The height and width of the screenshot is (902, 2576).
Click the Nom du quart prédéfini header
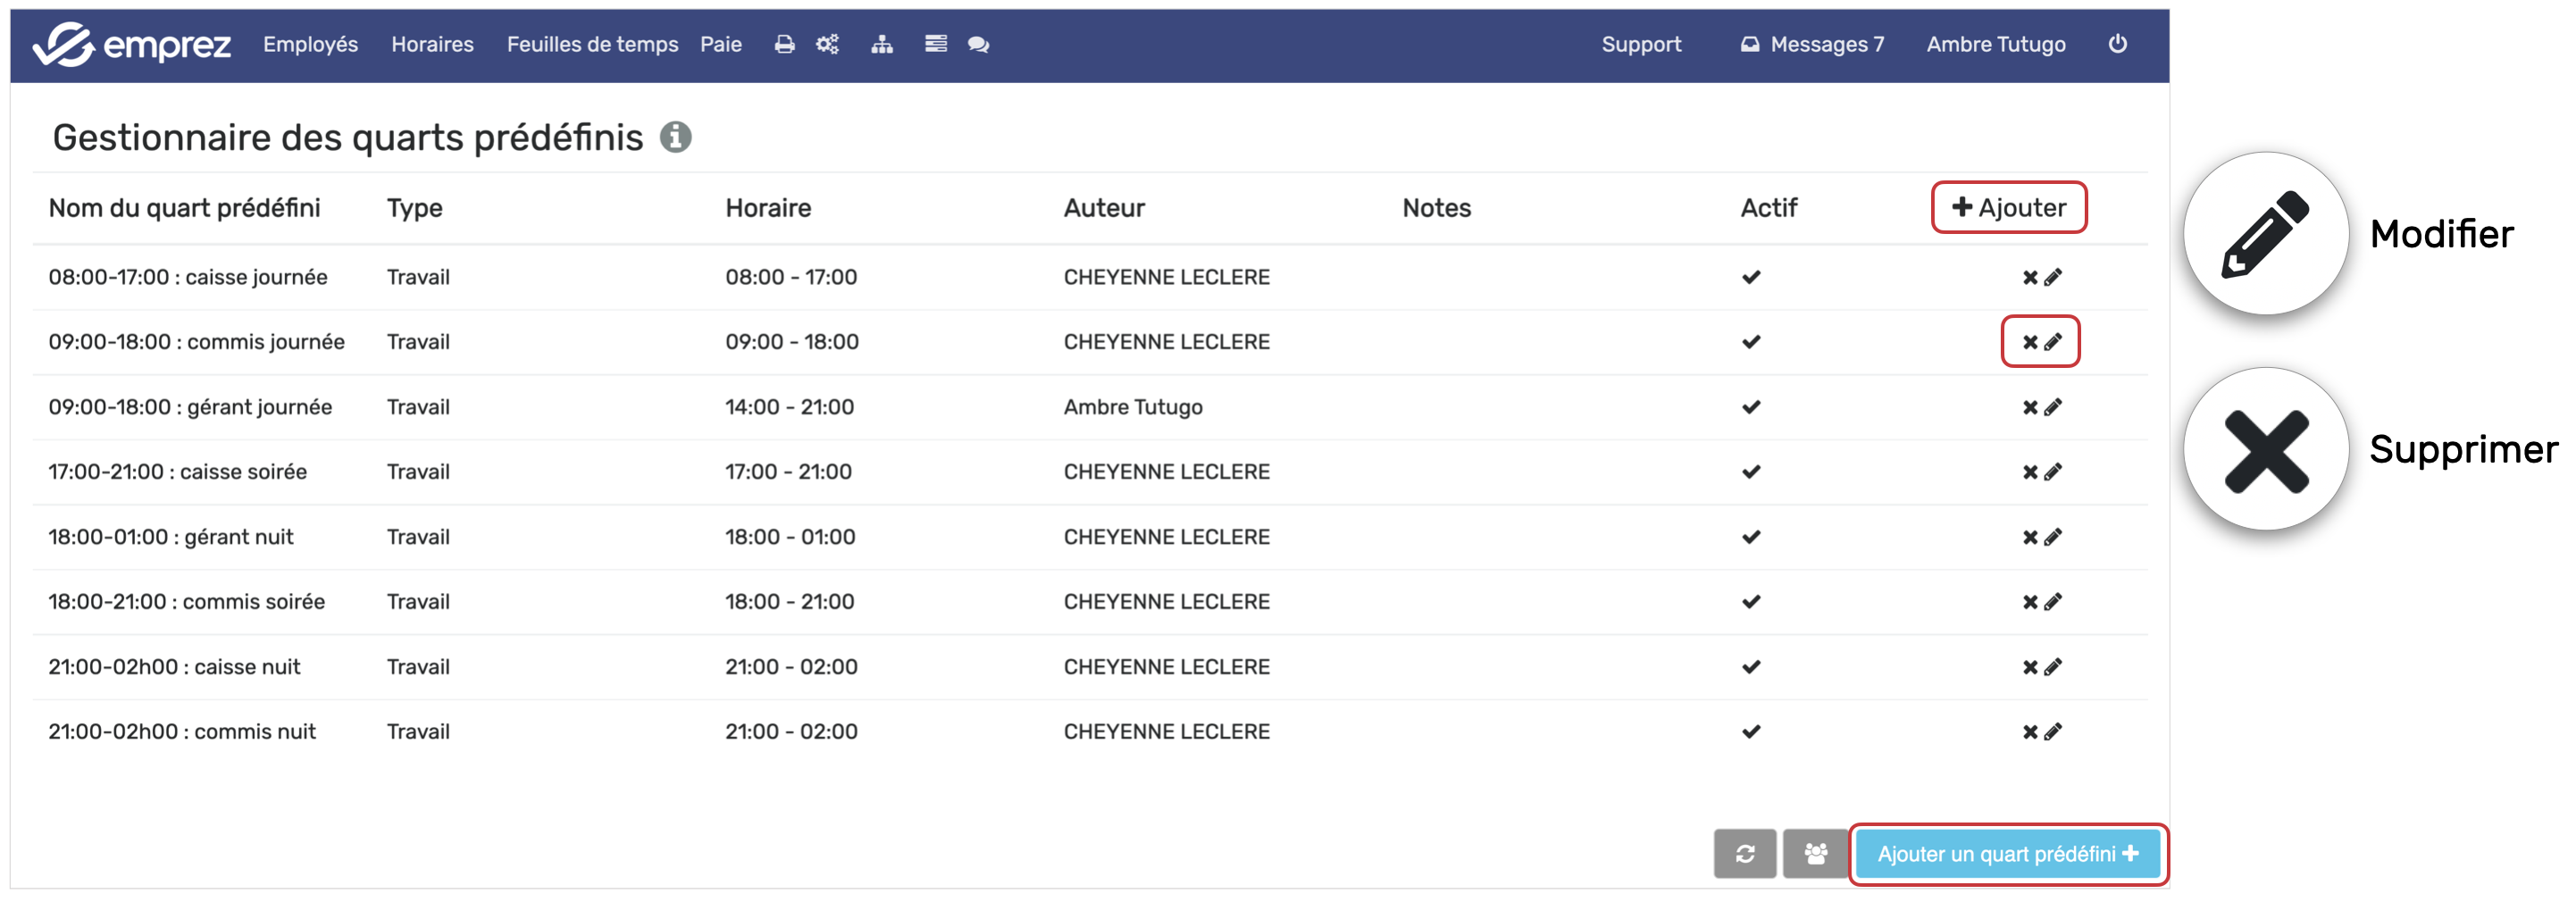[x=184, y=208]
